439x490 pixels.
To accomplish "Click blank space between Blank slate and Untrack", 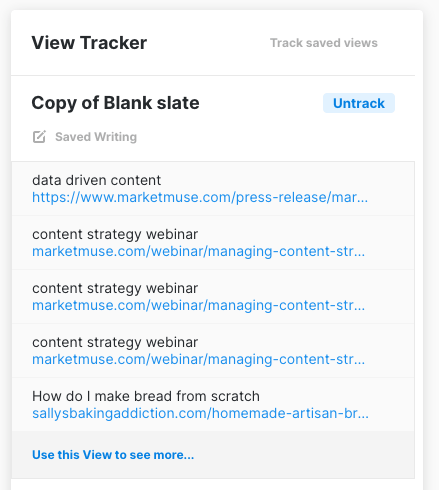I will pos(261,103).
